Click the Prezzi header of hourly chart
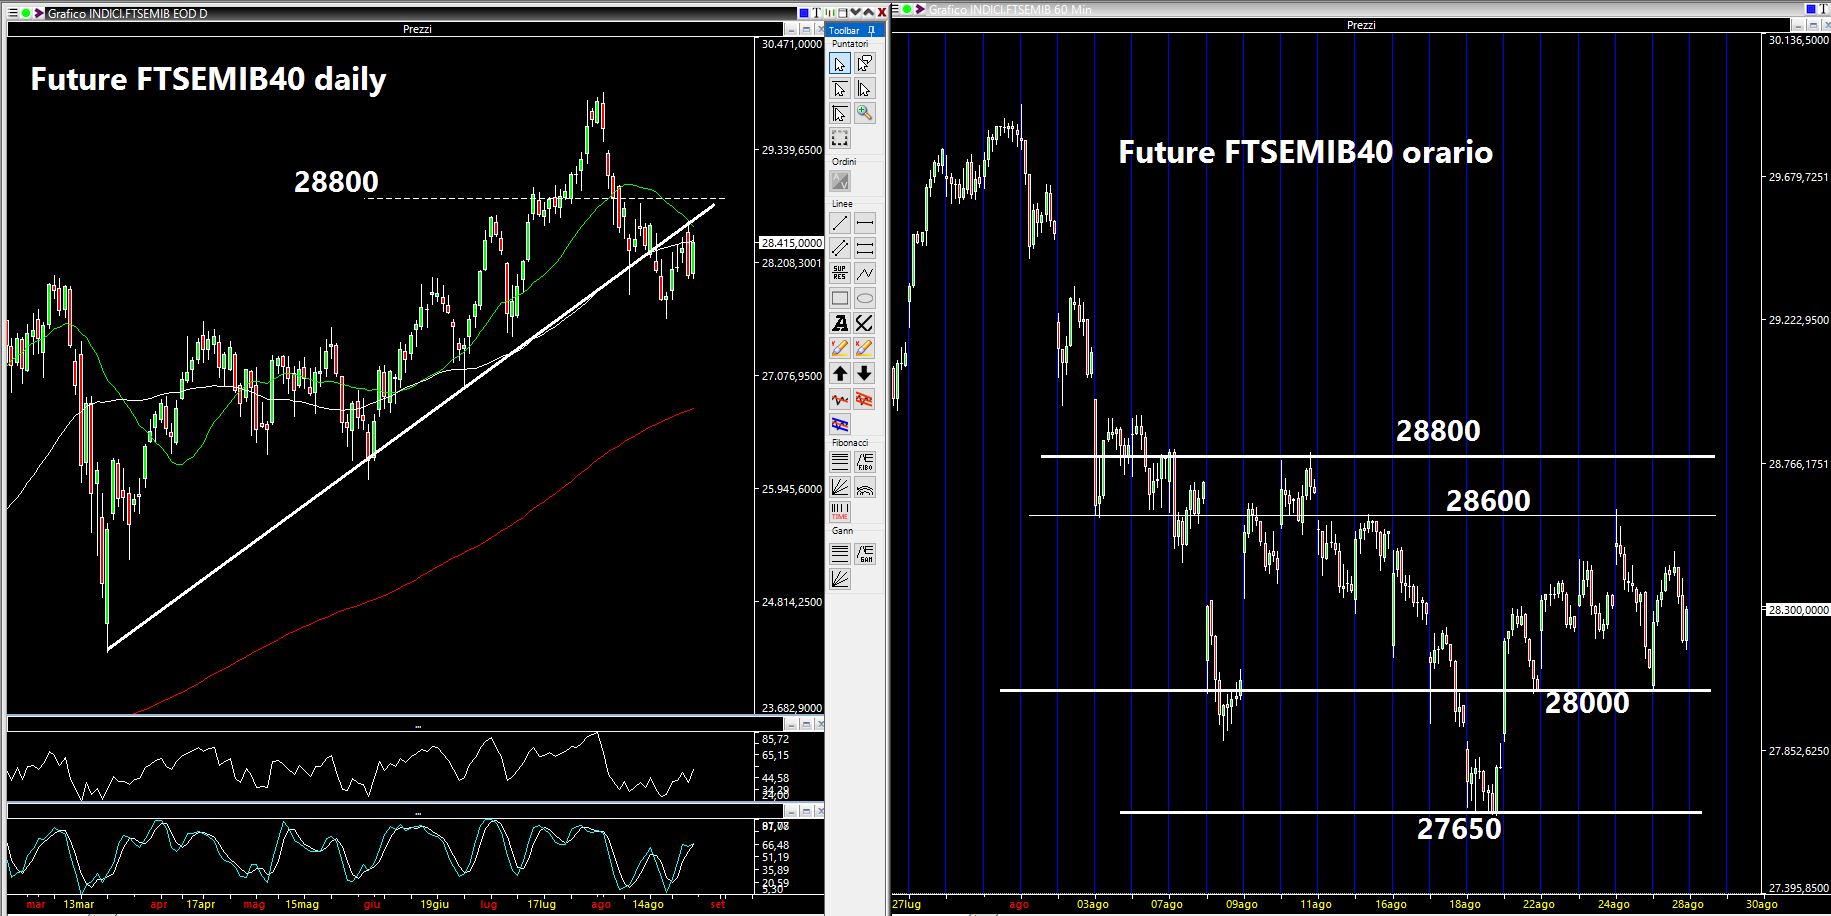This screenshot has height=916, width=1831. (x=1361, y=25)
